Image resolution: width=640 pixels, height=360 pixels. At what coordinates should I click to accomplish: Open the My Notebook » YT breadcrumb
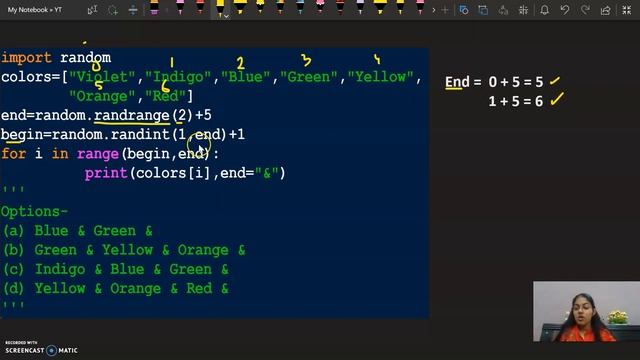pos(35,10)
